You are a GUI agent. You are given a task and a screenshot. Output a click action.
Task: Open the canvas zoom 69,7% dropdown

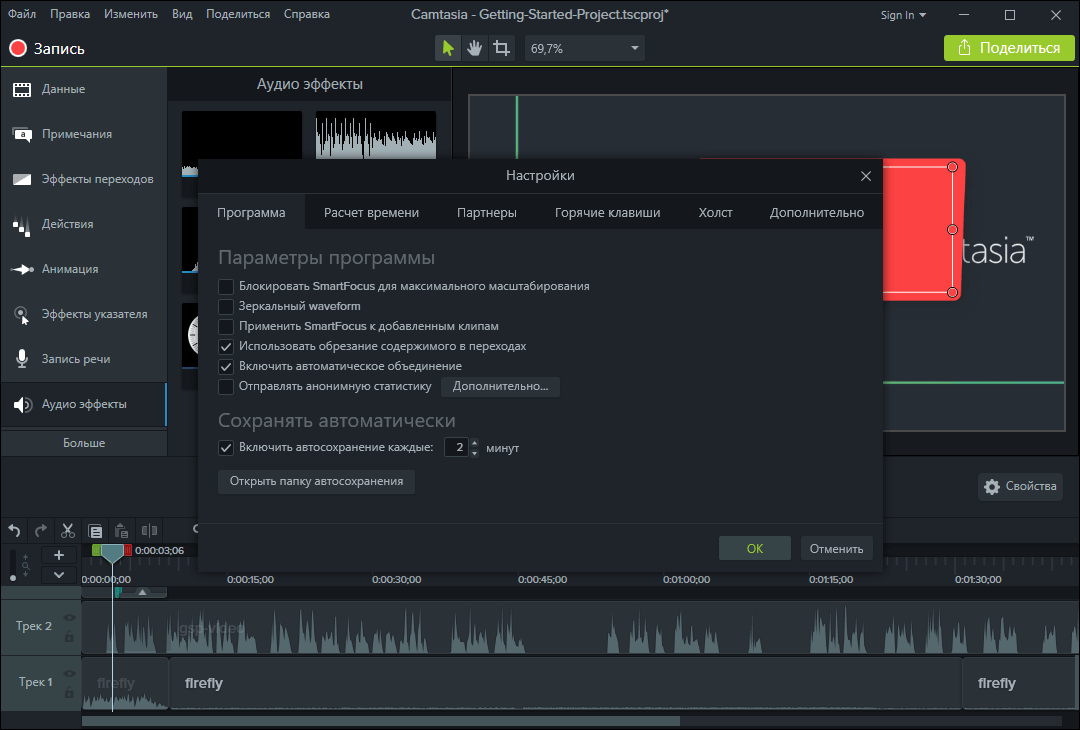(585, 48)
